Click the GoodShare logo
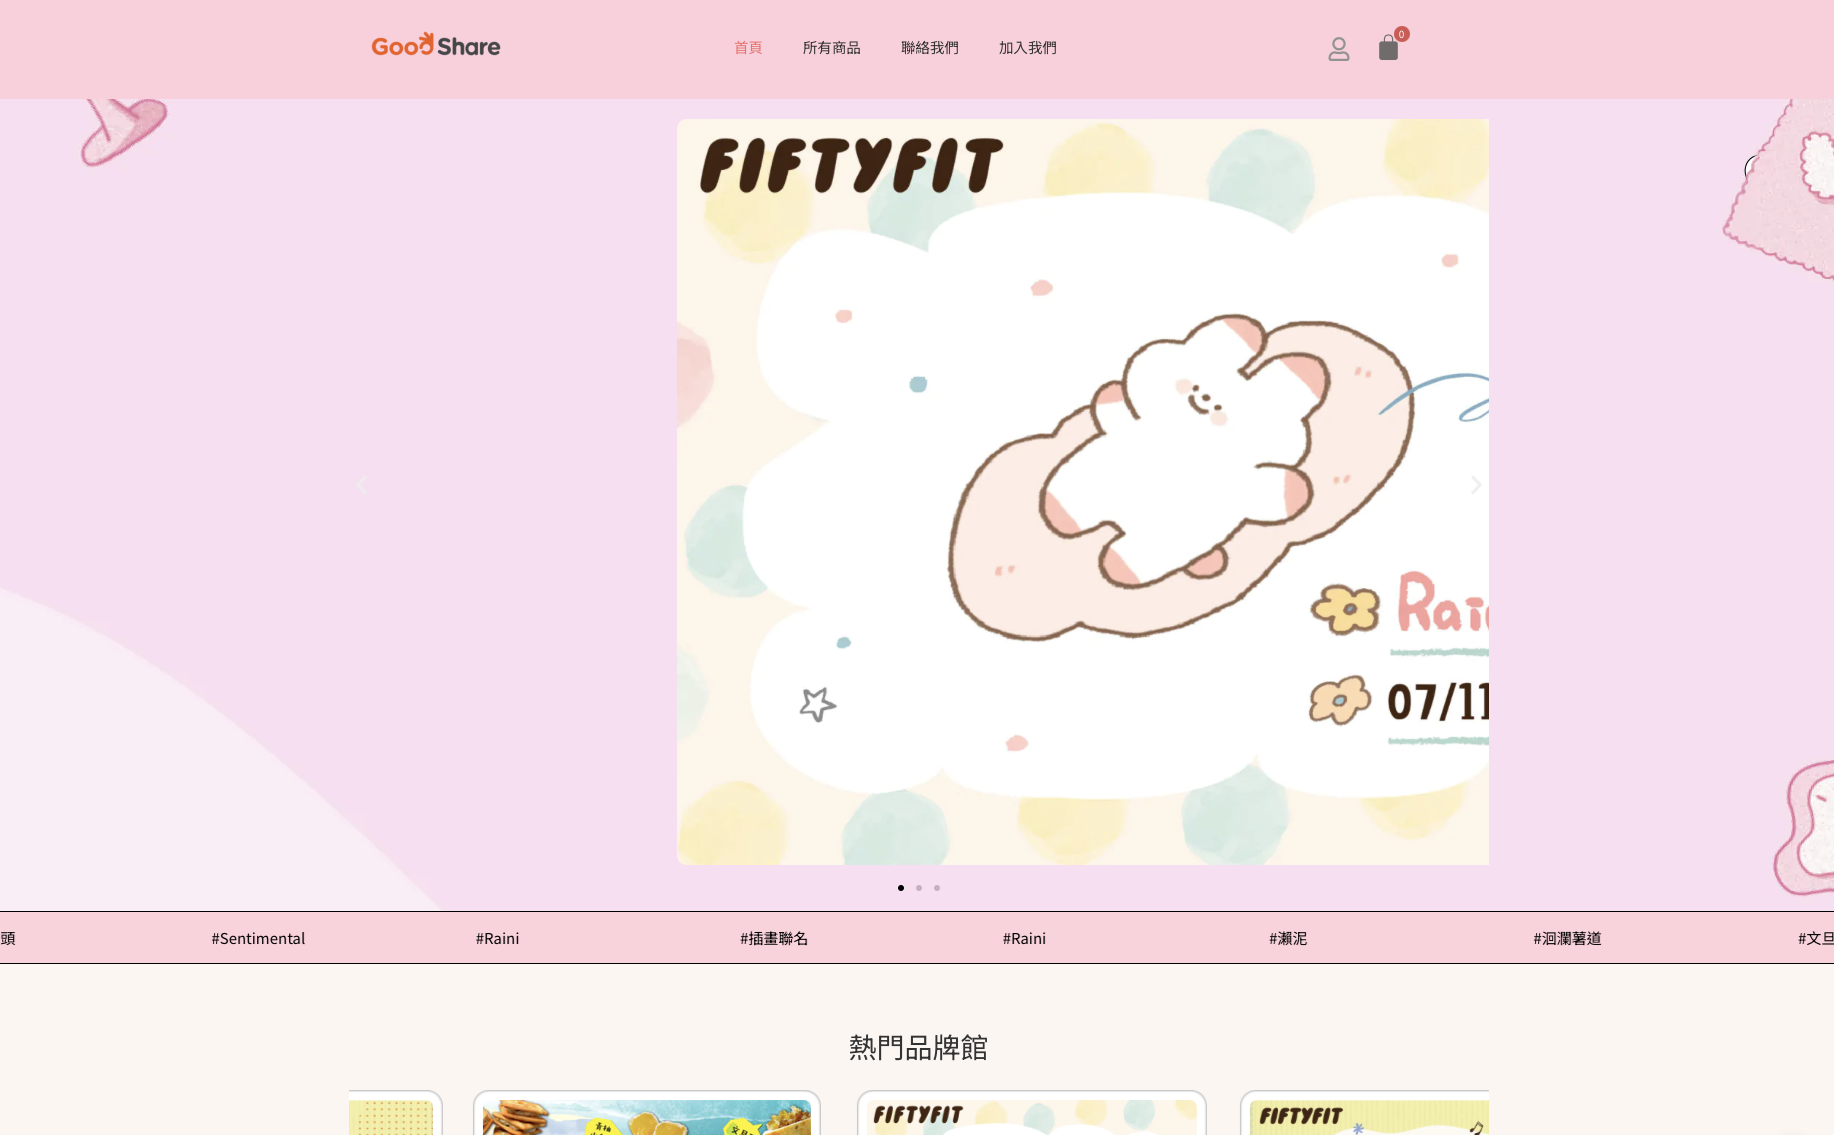1834x1135 pixels. tap(436, 46)
